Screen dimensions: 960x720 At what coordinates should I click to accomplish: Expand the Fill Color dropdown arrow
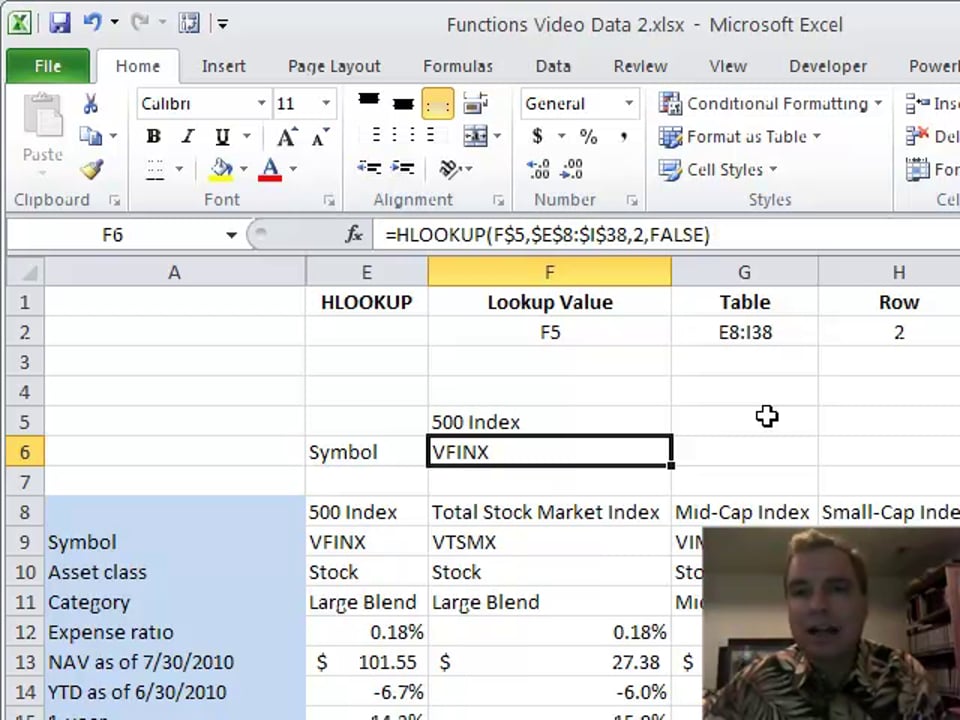pos(244,169)
